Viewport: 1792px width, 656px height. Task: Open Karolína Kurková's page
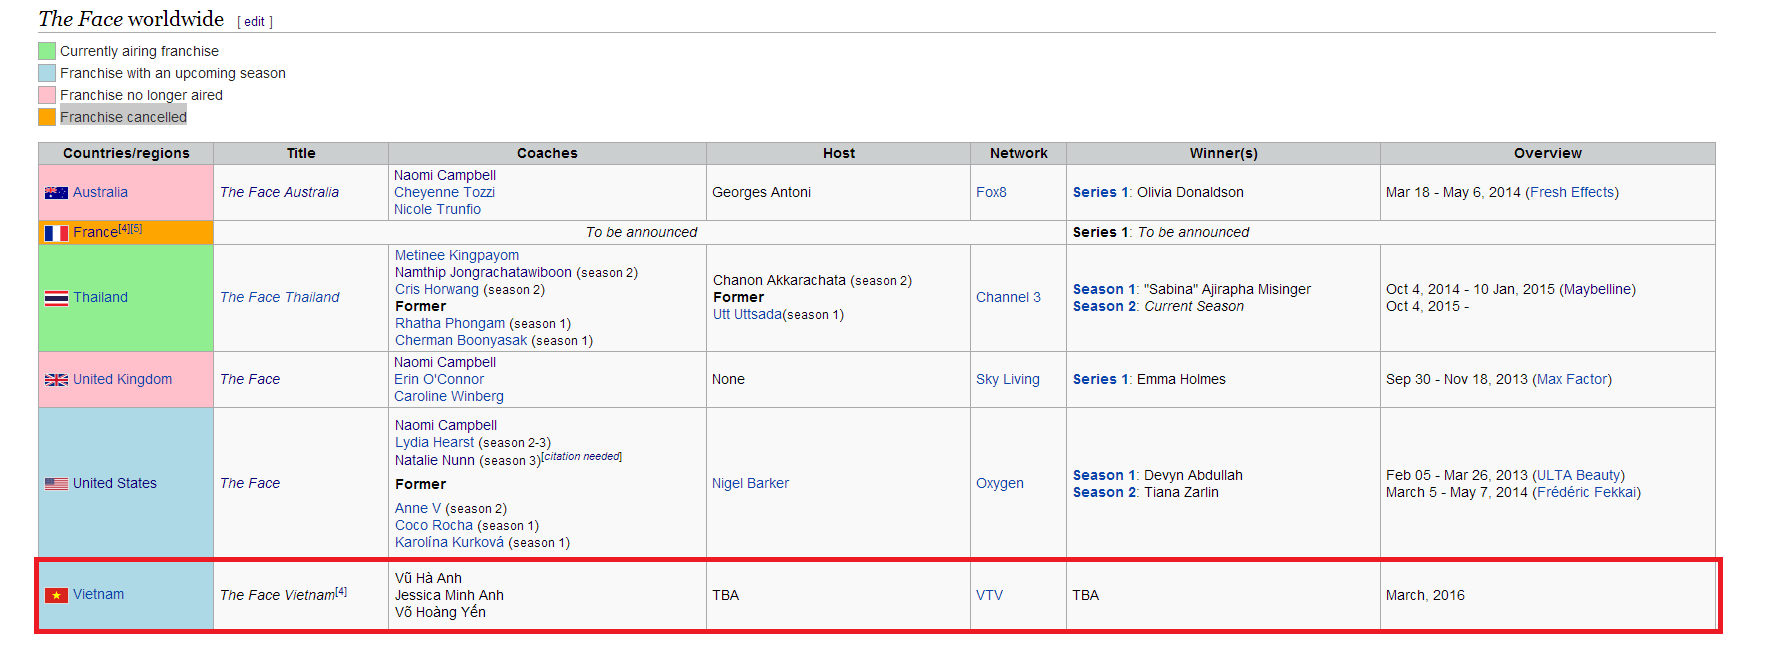pyautogui.click(x=450, y=542)
